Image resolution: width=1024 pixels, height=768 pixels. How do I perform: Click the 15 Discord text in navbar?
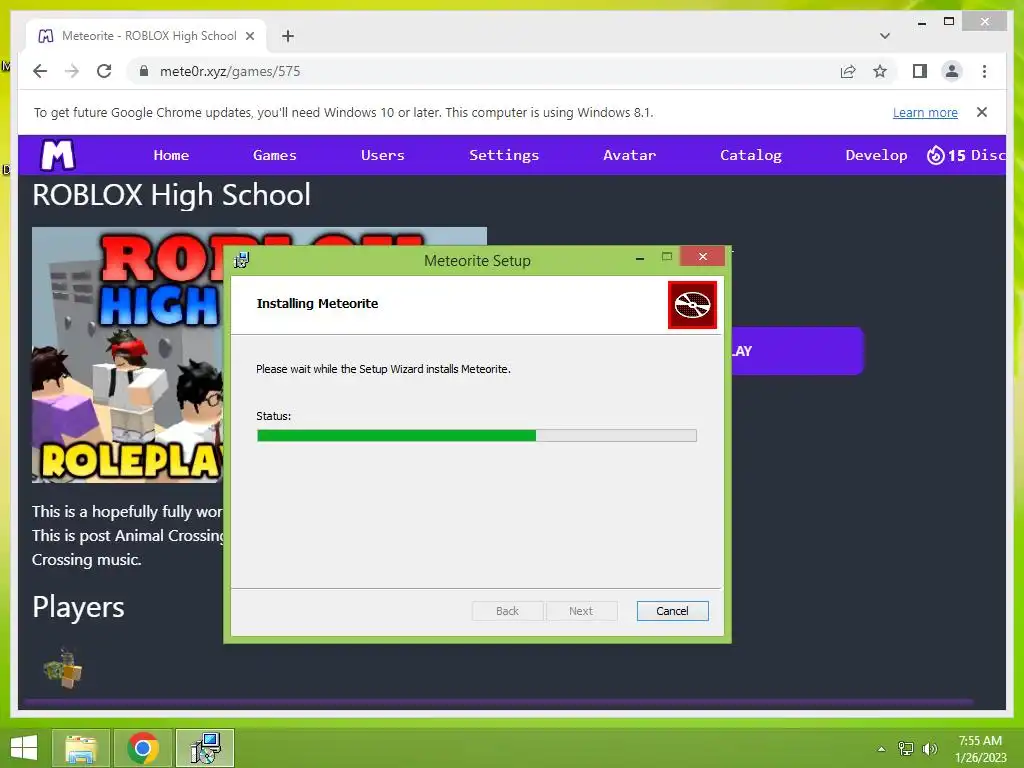click(976, 155)
